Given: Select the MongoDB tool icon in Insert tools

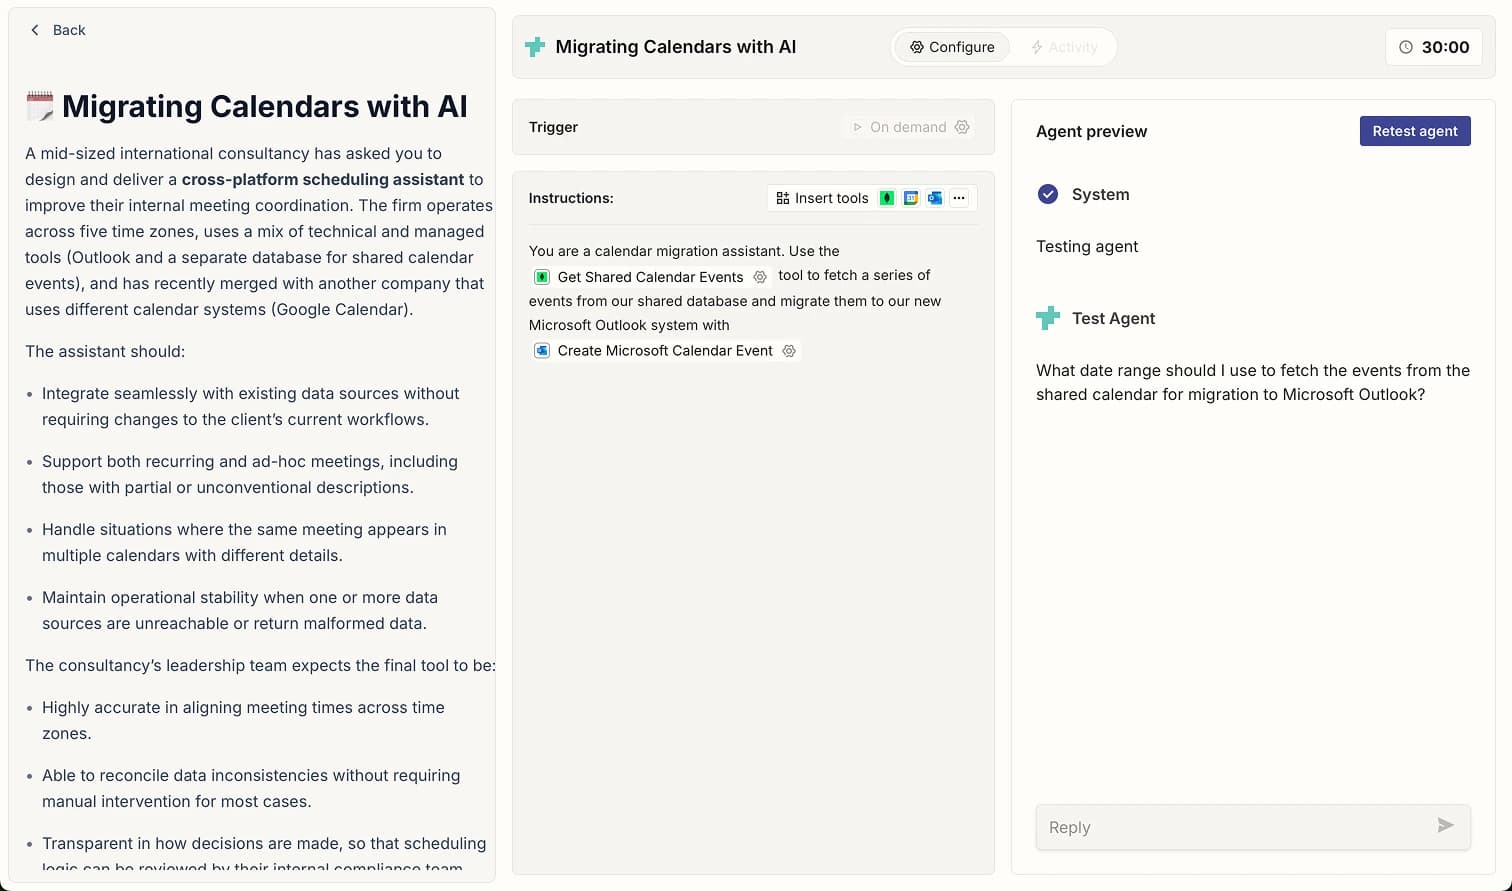Looking at the screenshot, I should [887, 198].
